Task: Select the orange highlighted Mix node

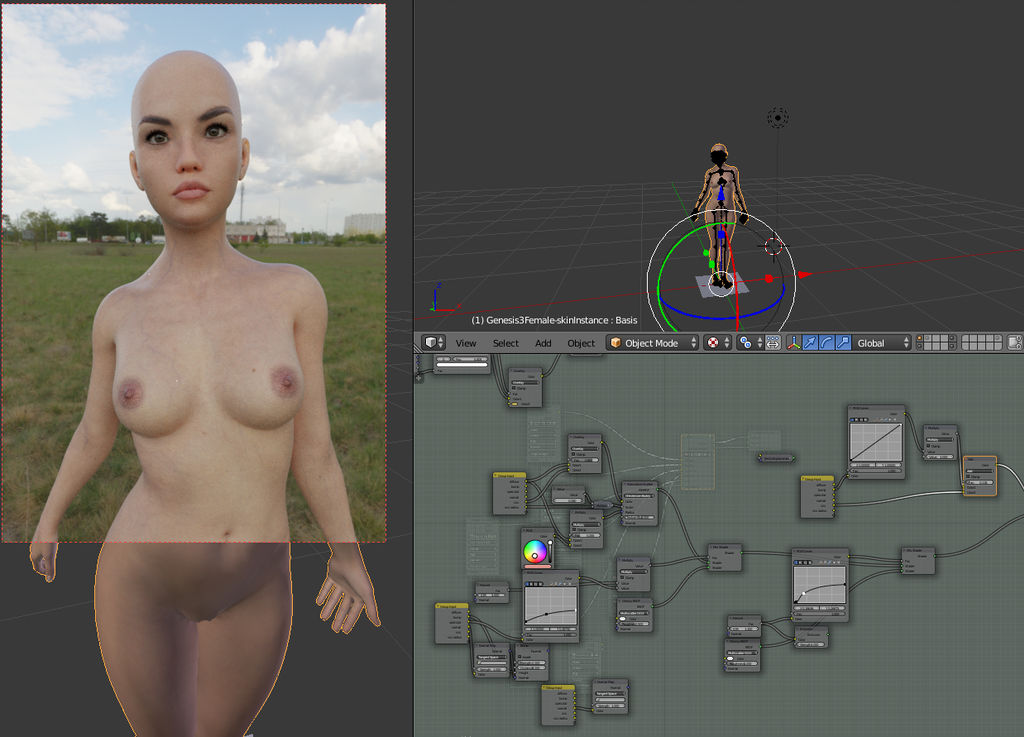Action: click(x=979, y=461)
